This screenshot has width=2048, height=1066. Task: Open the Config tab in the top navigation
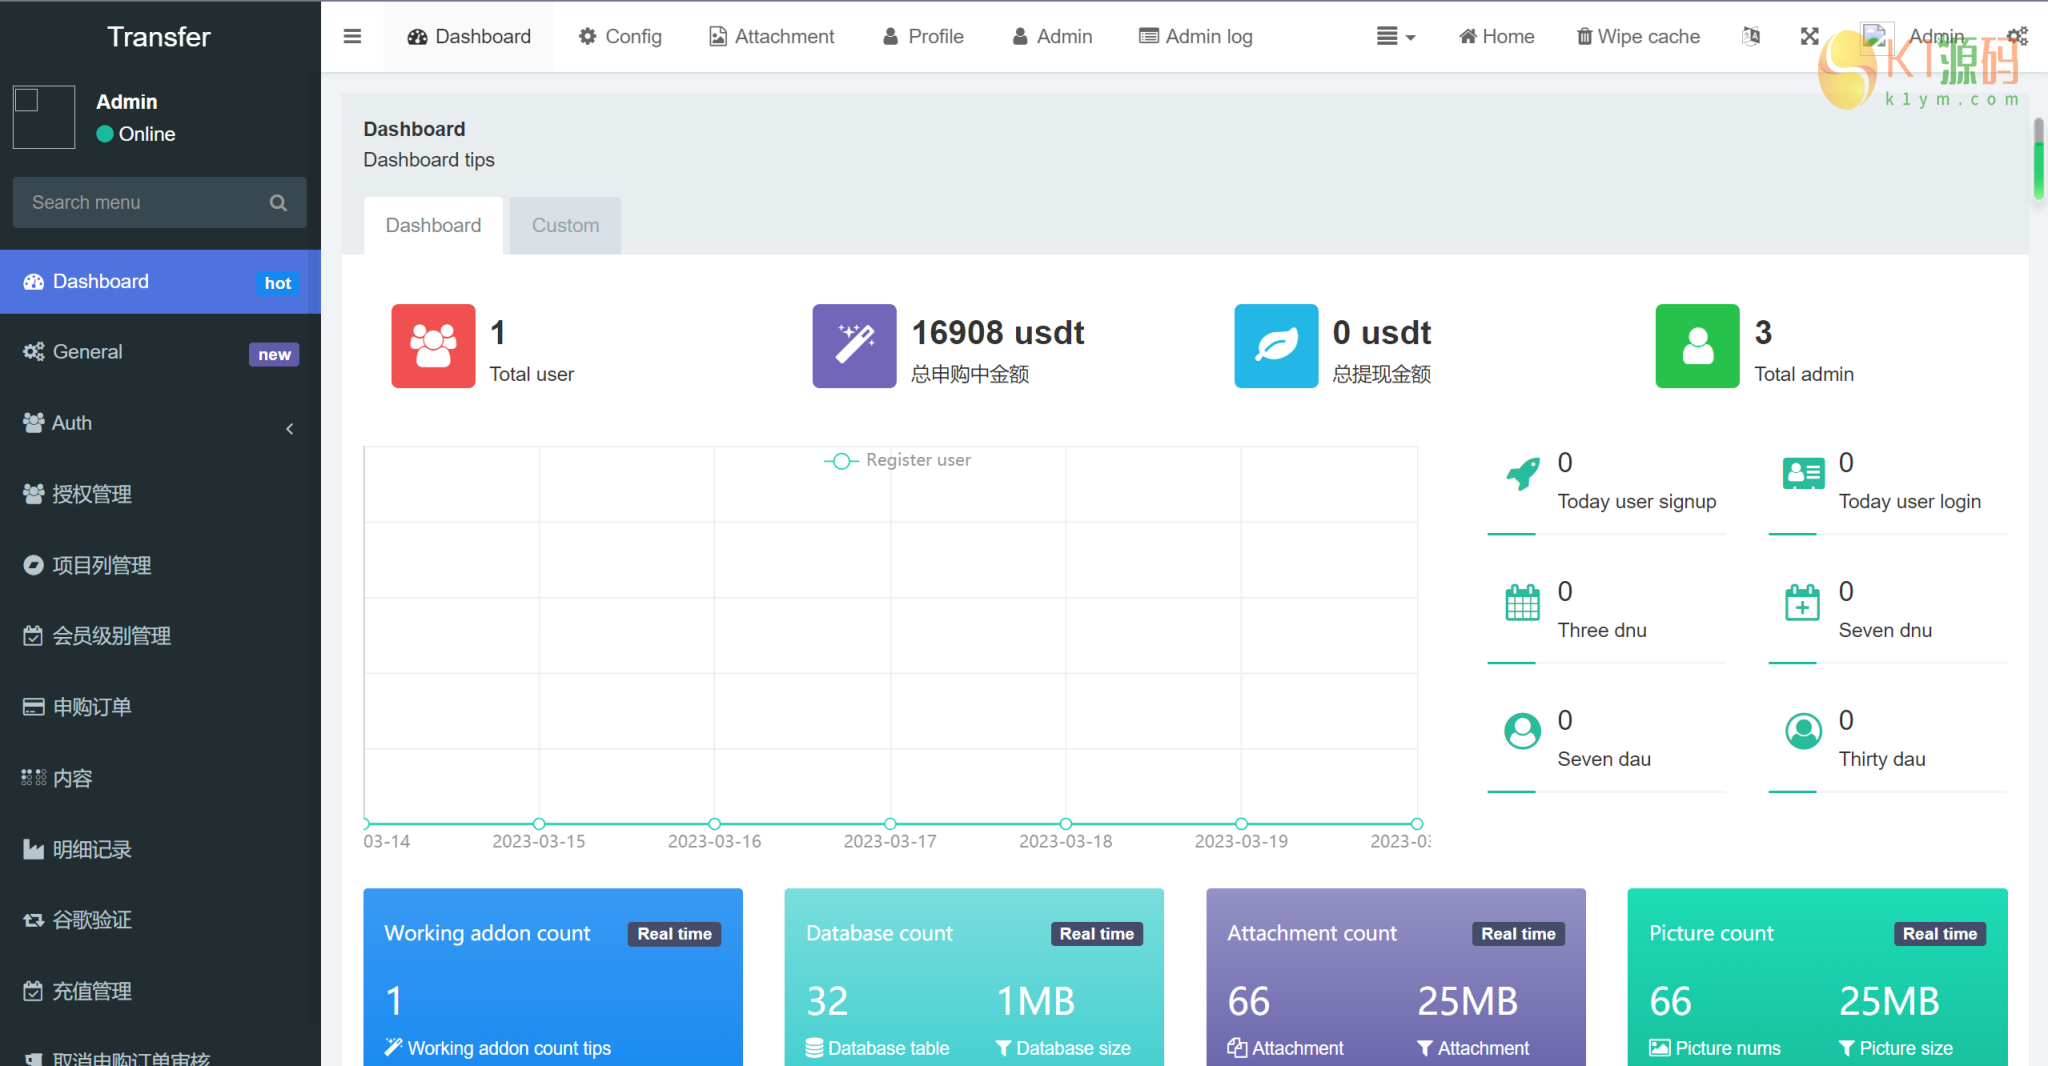[620, 37]
